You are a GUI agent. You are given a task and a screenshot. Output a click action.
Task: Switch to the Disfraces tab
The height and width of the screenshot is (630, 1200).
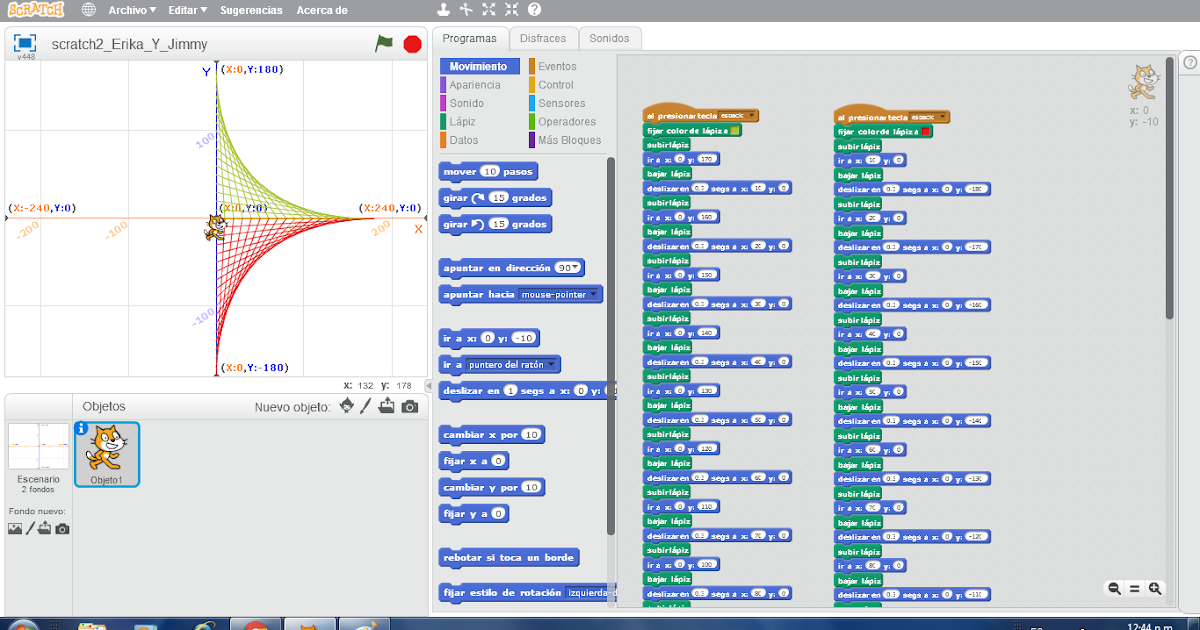pos(543,38)
